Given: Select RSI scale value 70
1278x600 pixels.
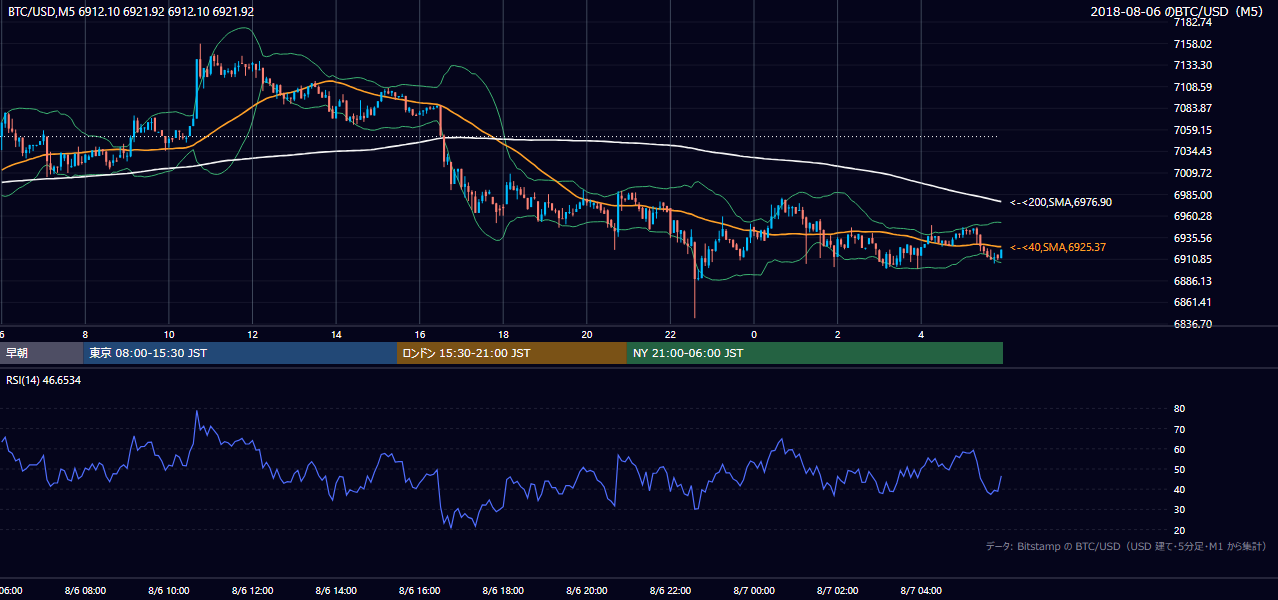Looking at the screenshot, I should [x=1180, y=429].
